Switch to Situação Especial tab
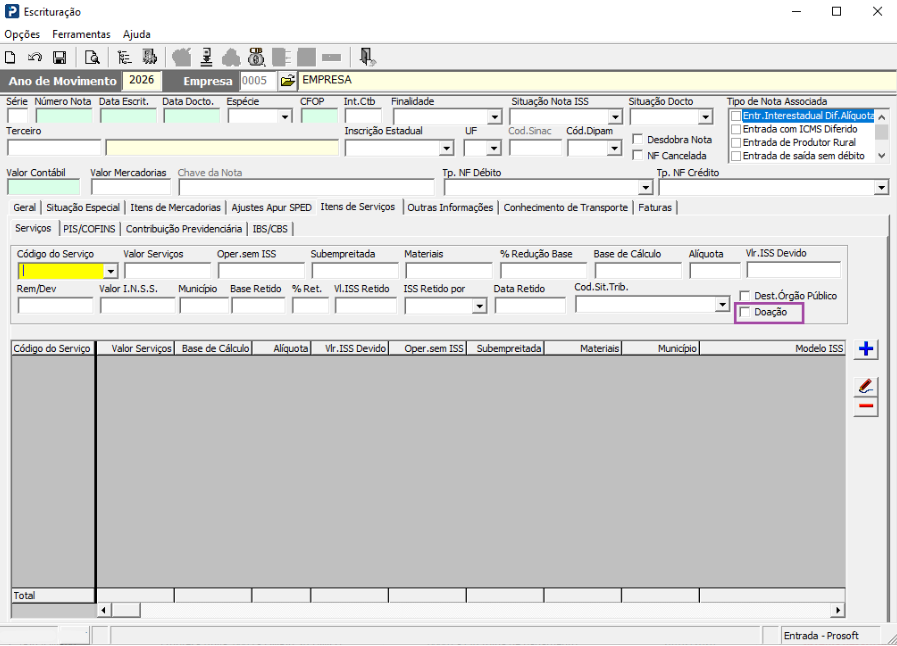Screen dimensions: 897x646 83,208
